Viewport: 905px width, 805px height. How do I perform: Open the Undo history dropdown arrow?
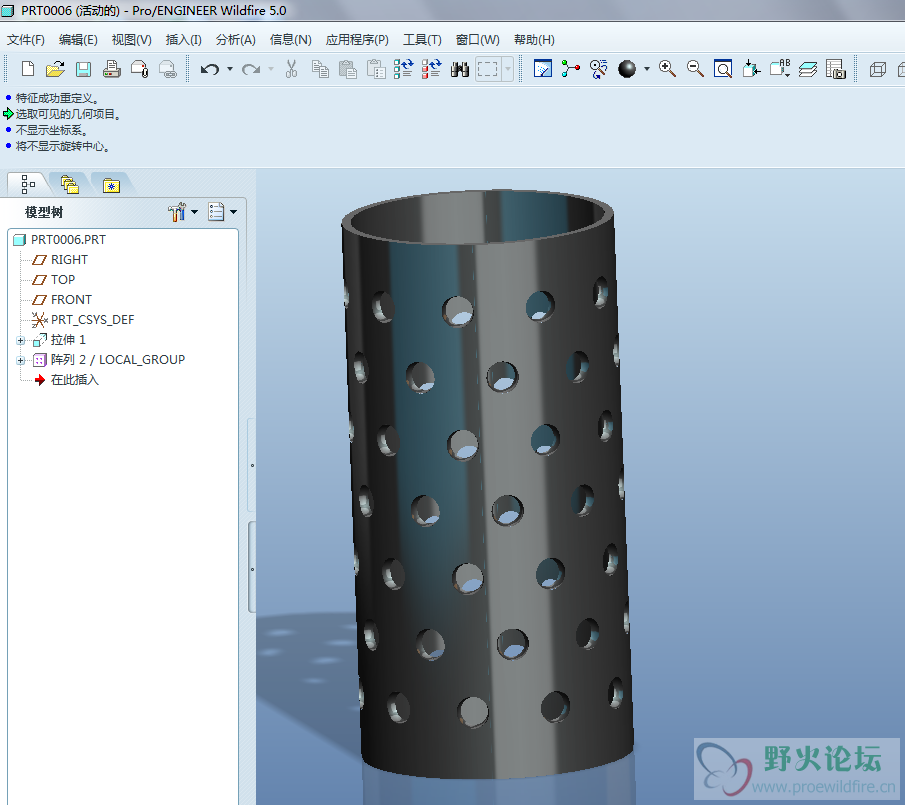[x=230, y=69]
